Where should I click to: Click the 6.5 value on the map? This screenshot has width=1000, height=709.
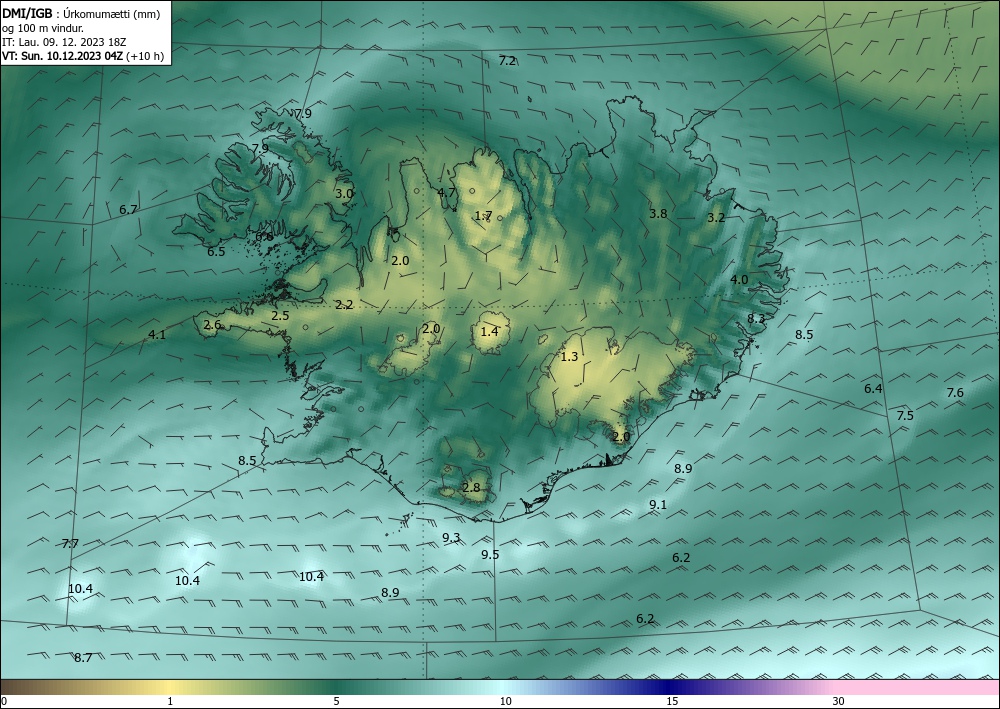click(x=216, y=251)
